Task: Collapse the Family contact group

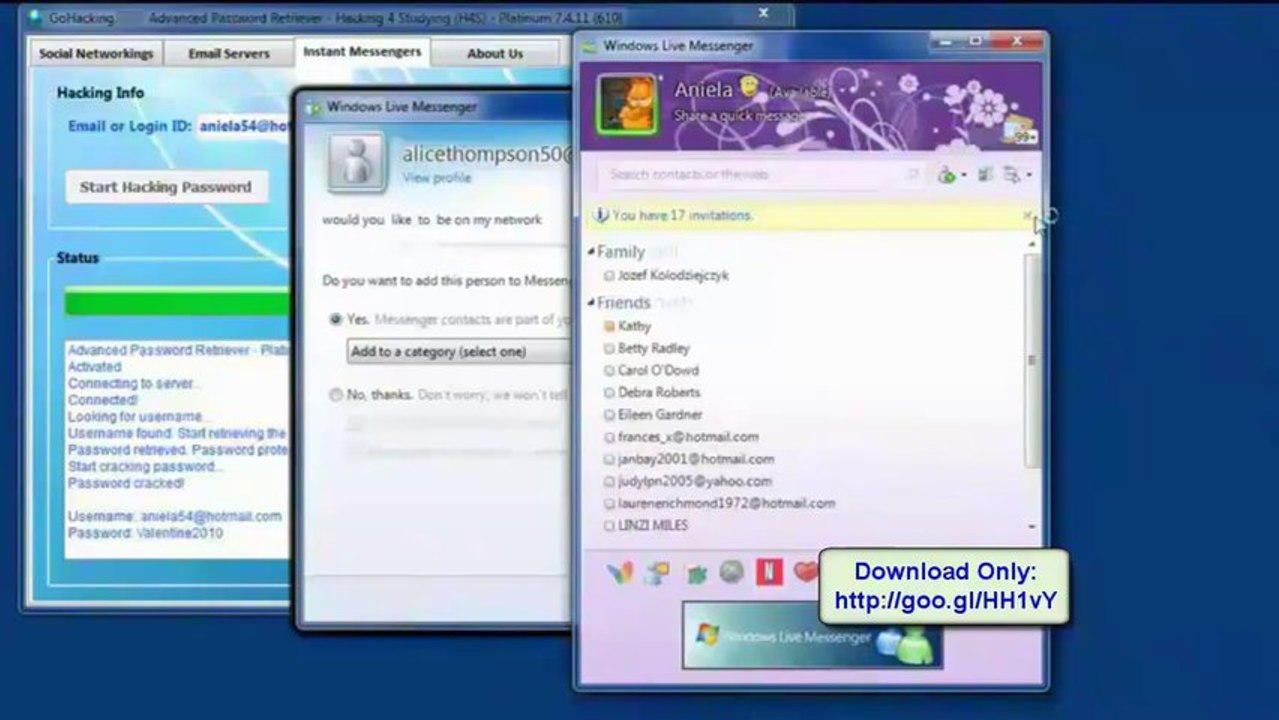Action: coord(591,252)
